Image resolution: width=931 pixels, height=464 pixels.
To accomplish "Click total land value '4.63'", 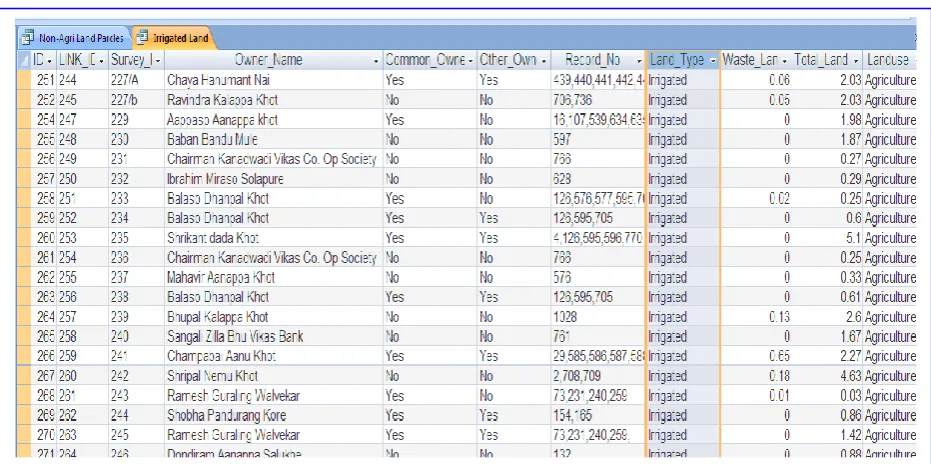I will 827,375.
